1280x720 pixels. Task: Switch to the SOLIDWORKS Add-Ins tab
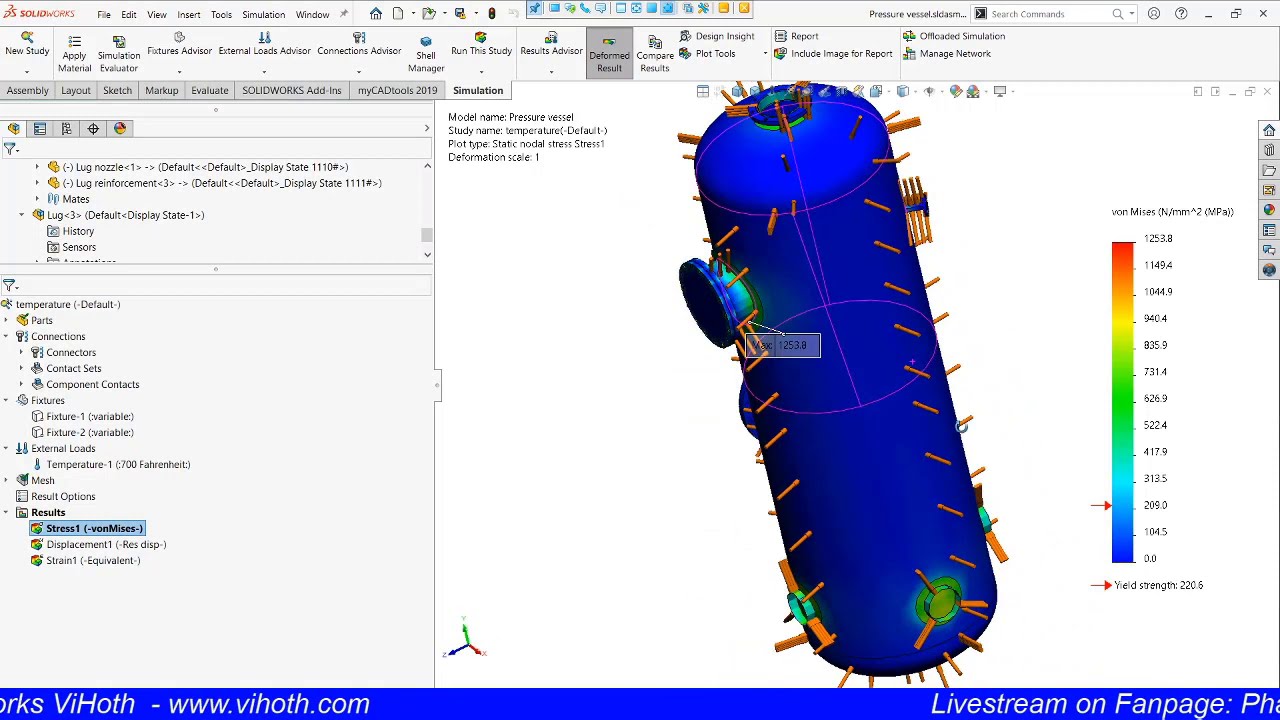point(291,90)
